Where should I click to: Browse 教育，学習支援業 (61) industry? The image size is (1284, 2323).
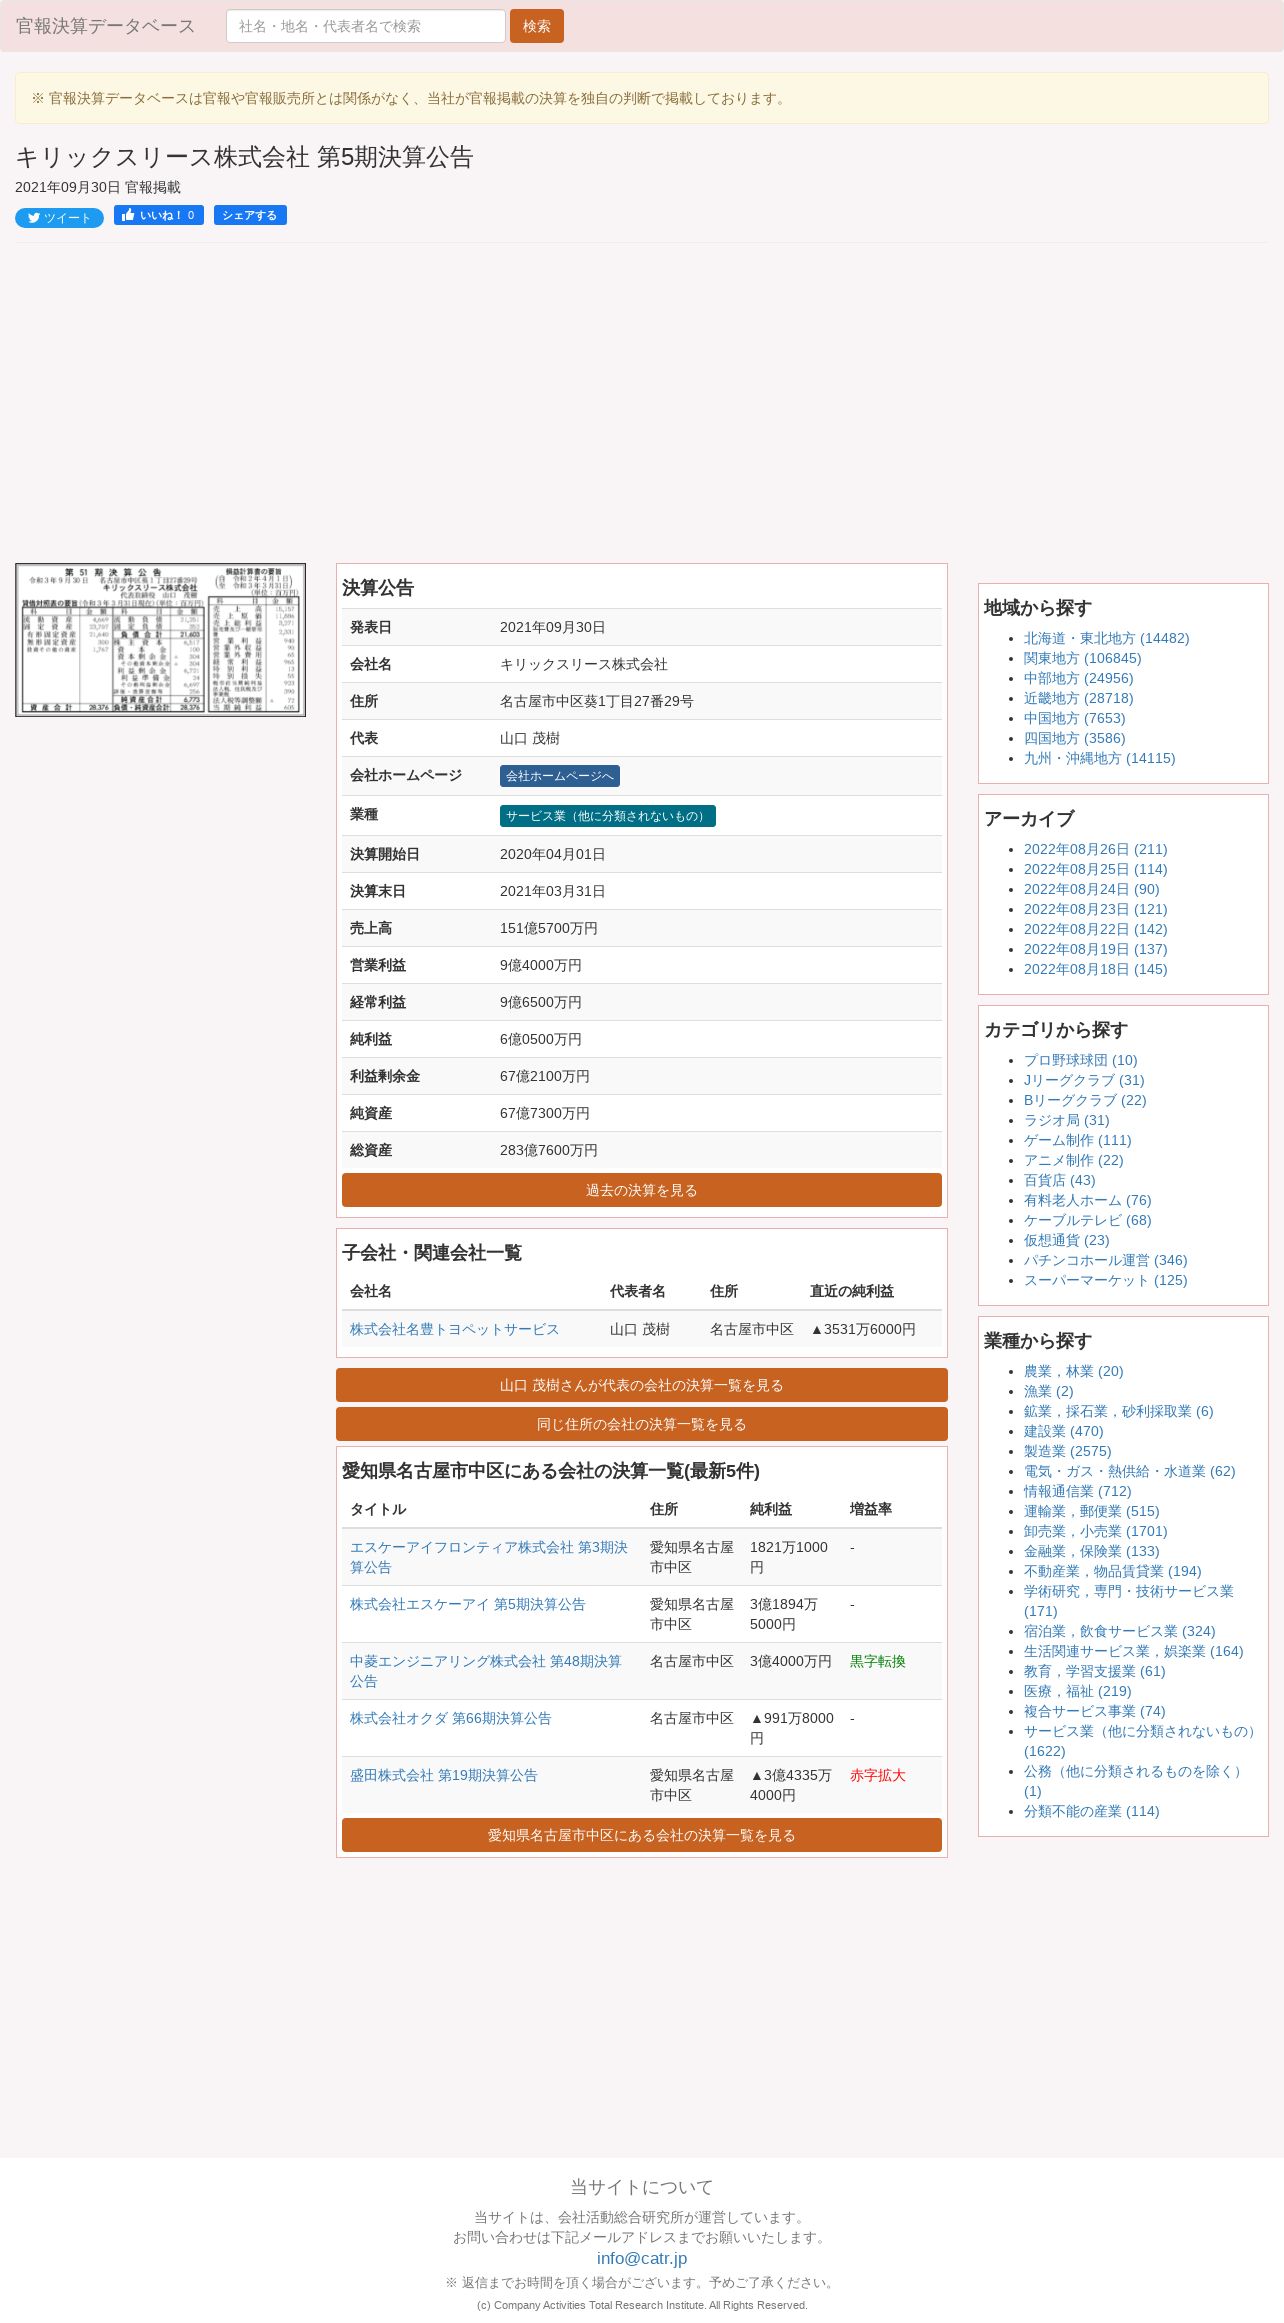click(1095, 1671)
